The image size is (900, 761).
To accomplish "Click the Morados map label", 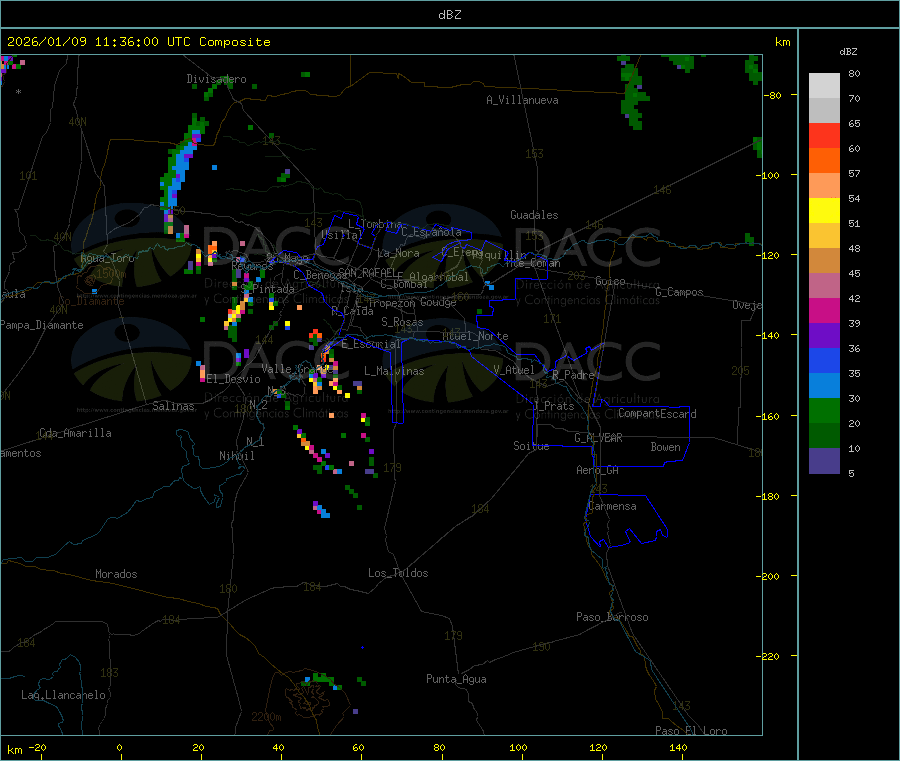I will point(116,574).
